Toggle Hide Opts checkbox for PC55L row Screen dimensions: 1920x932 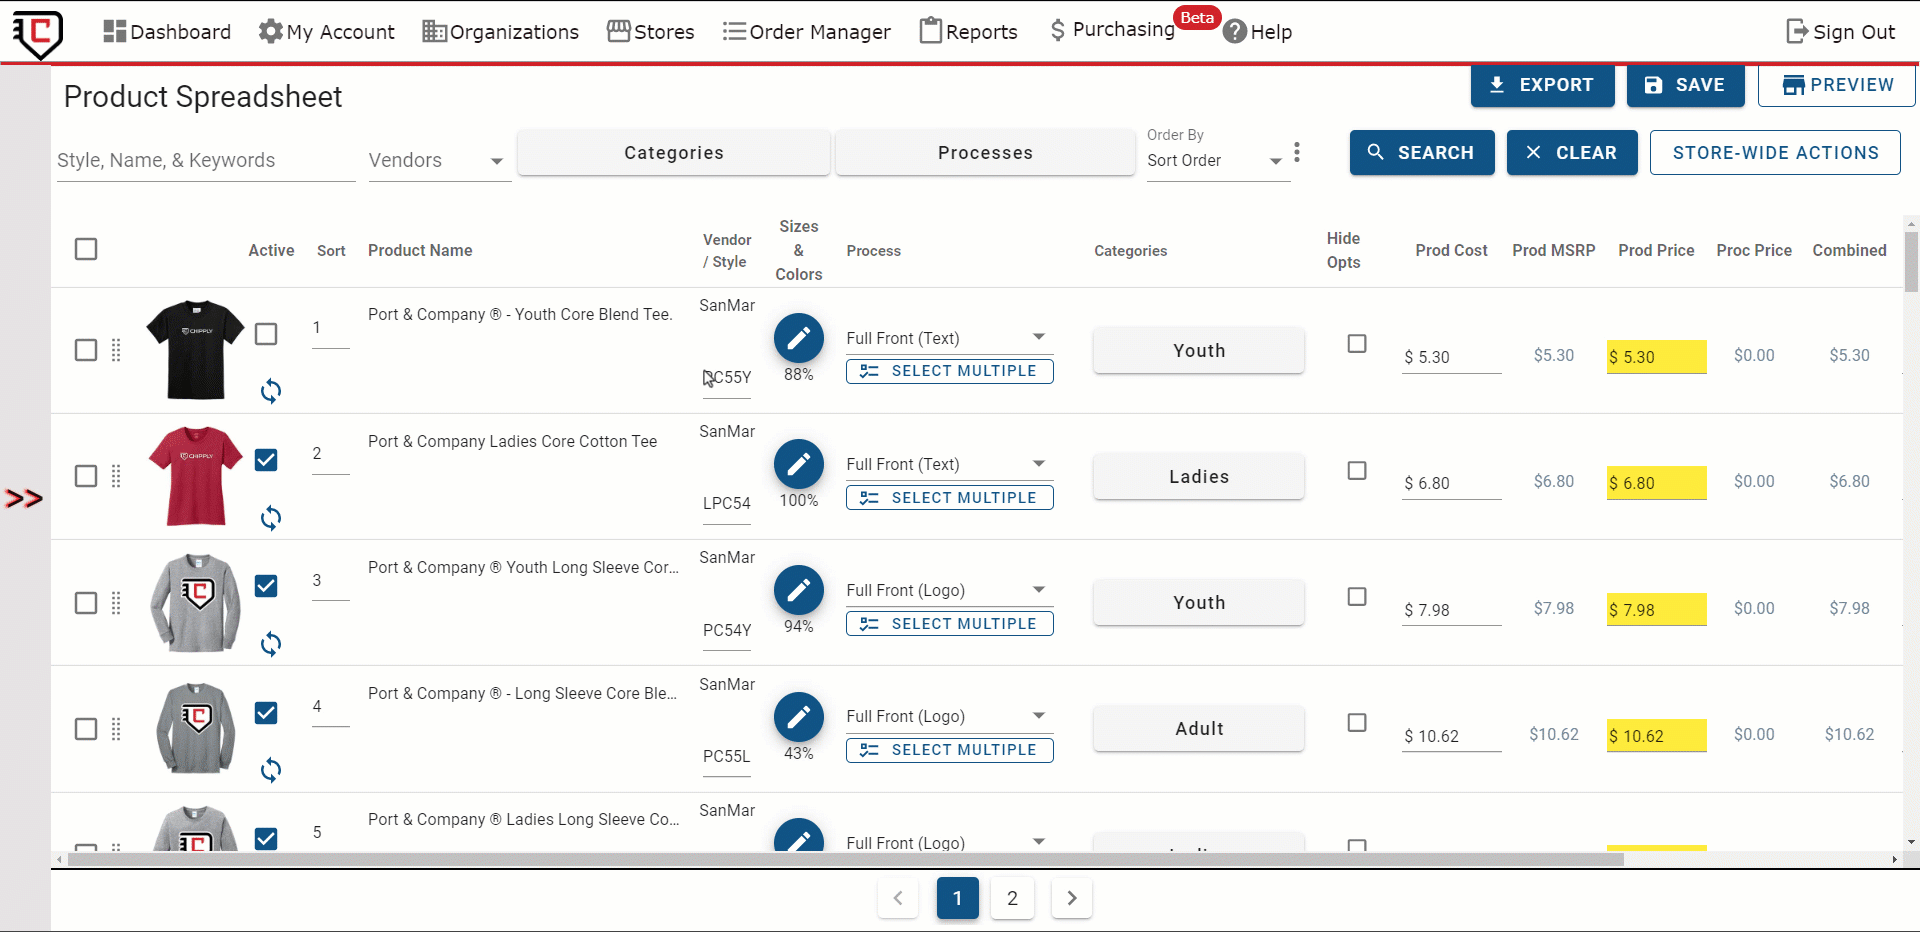coord(1357,723)
